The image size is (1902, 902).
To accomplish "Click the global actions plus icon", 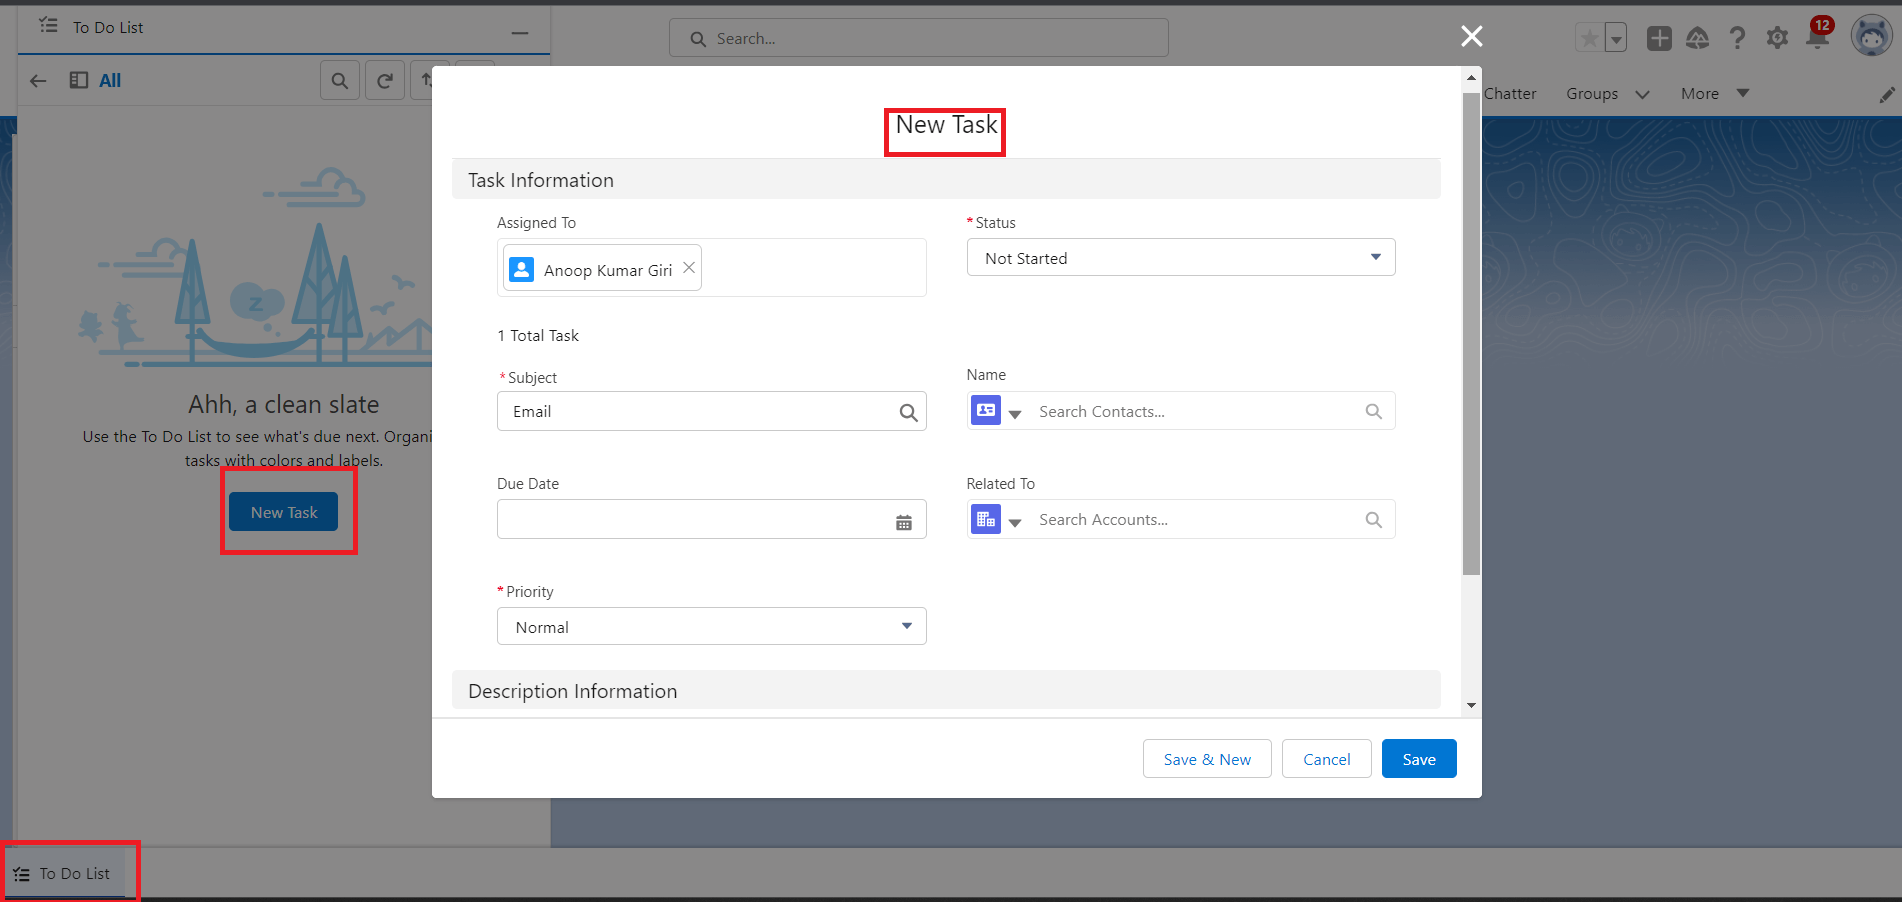I will click(x=1659, y=37).
